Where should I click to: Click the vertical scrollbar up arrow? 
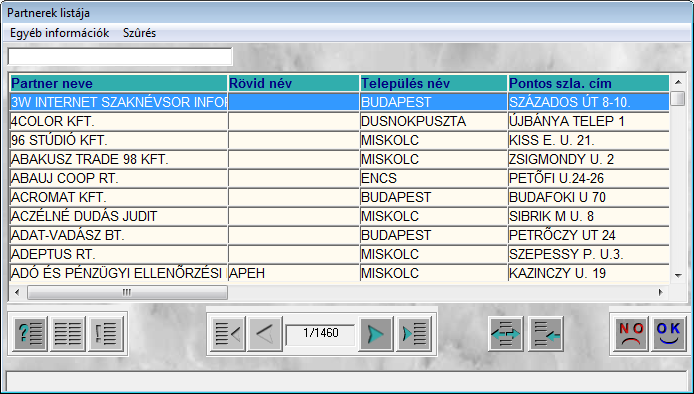(x=678, y=82)
